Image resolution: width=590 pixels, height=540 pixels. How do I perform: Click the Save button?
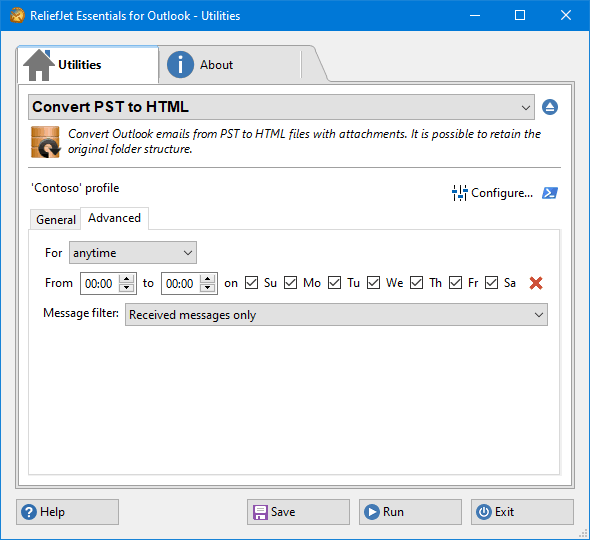point(298,512)
